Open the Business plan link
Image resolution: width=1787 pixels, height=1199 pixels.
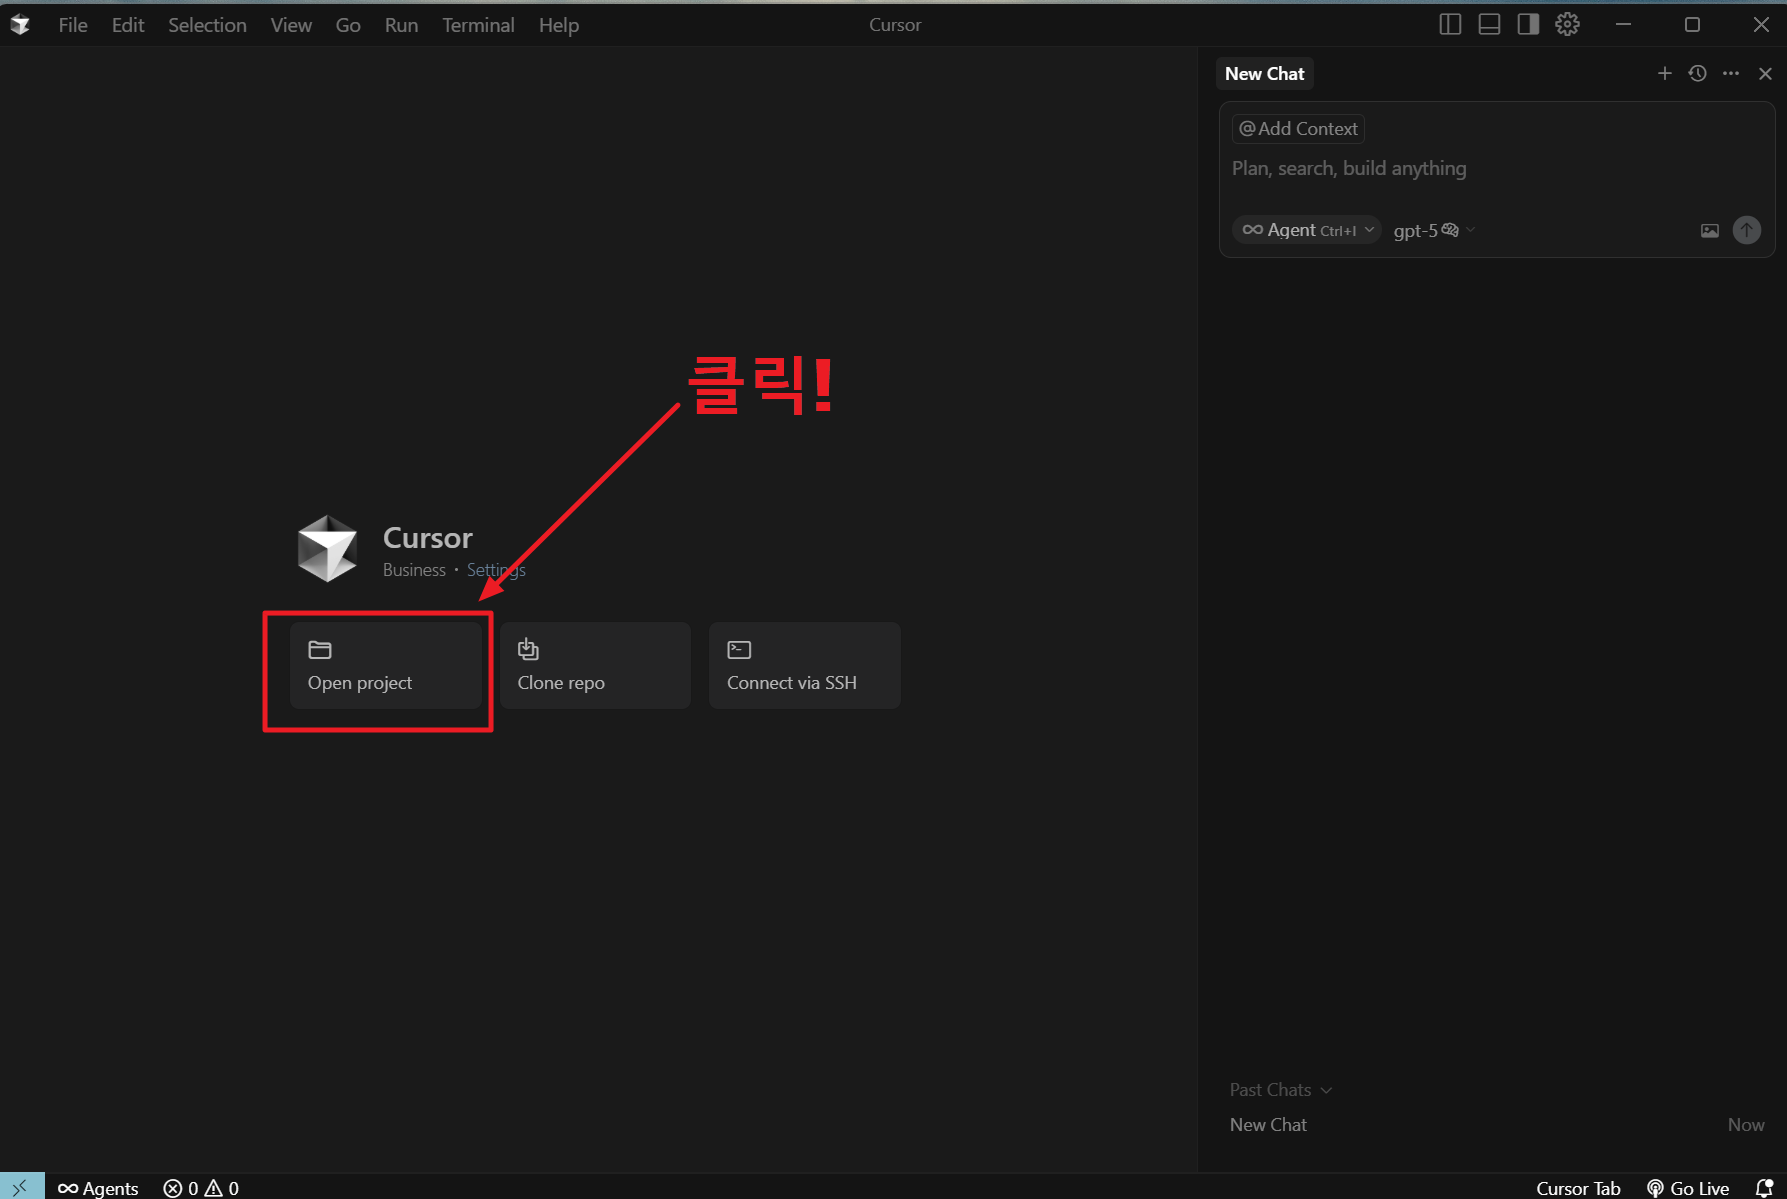(414, 570)
